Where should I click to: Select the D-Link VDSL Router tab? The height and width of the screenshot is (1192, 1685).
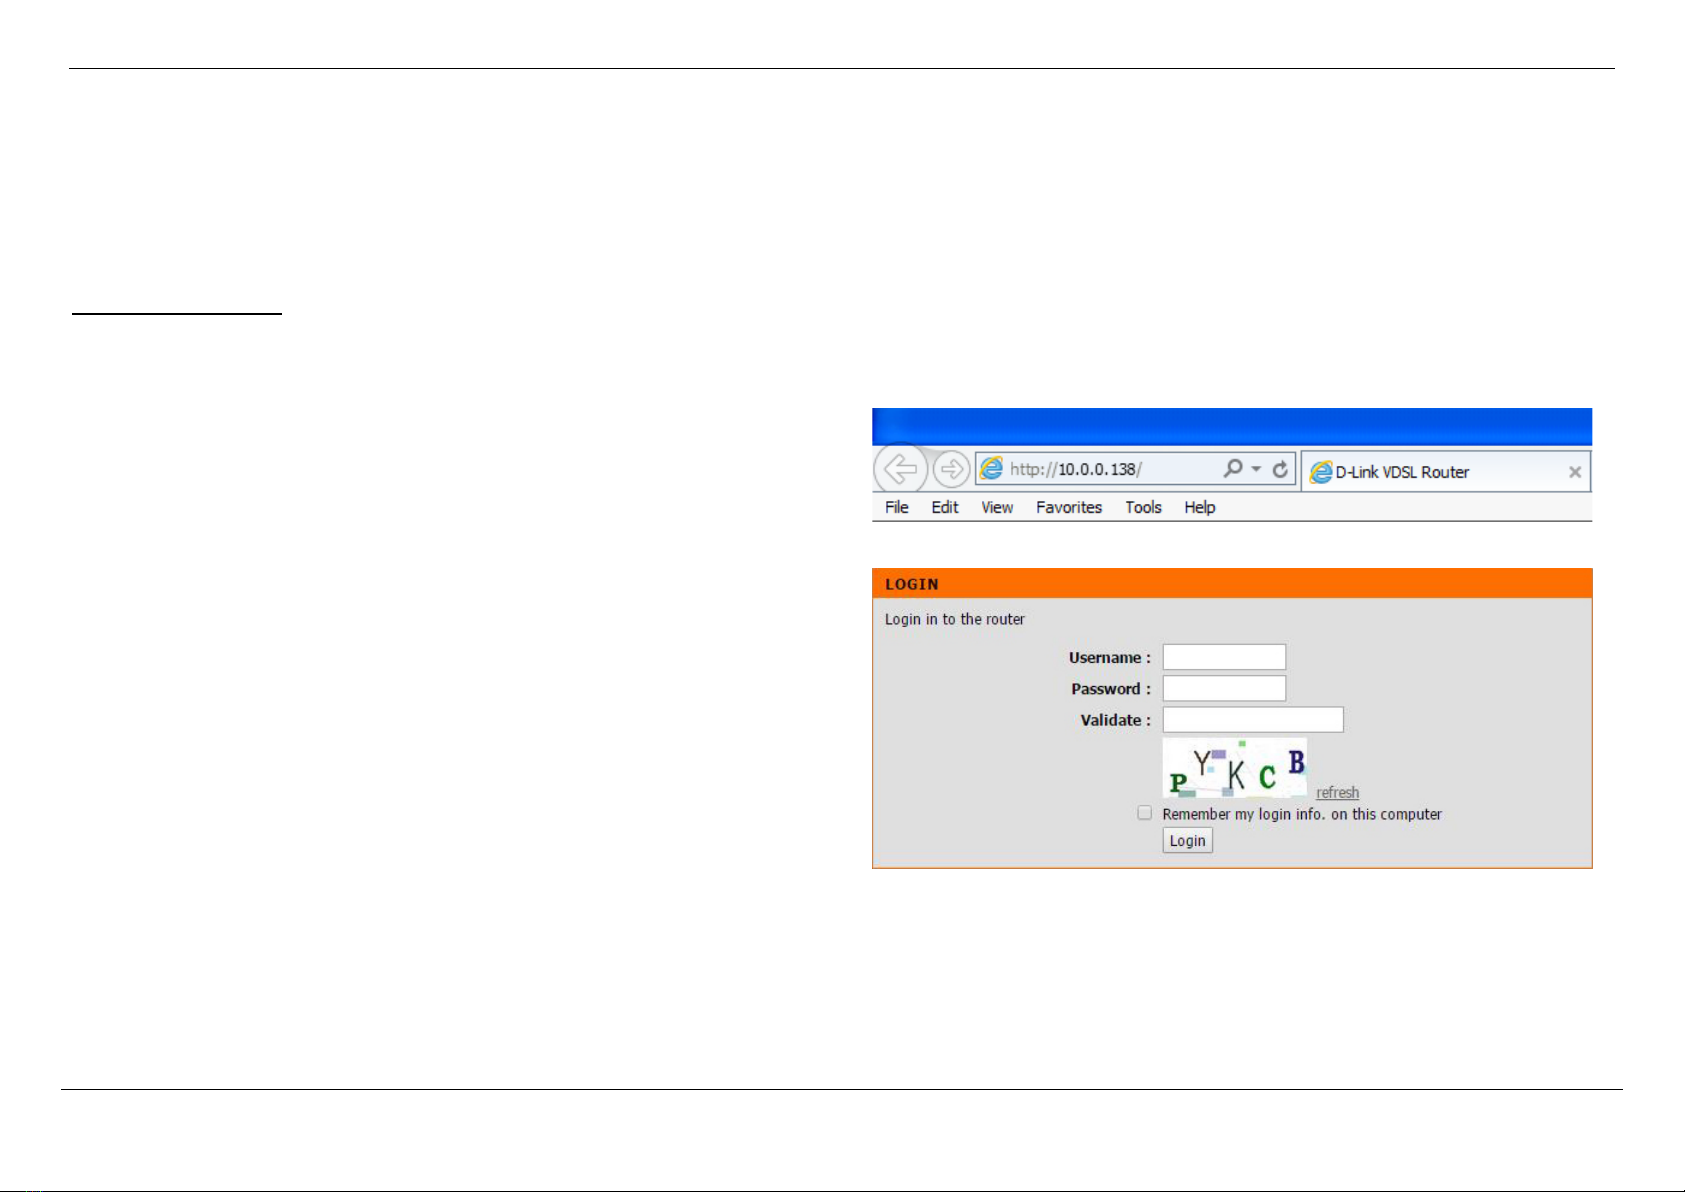click(x=1445, y=472)
